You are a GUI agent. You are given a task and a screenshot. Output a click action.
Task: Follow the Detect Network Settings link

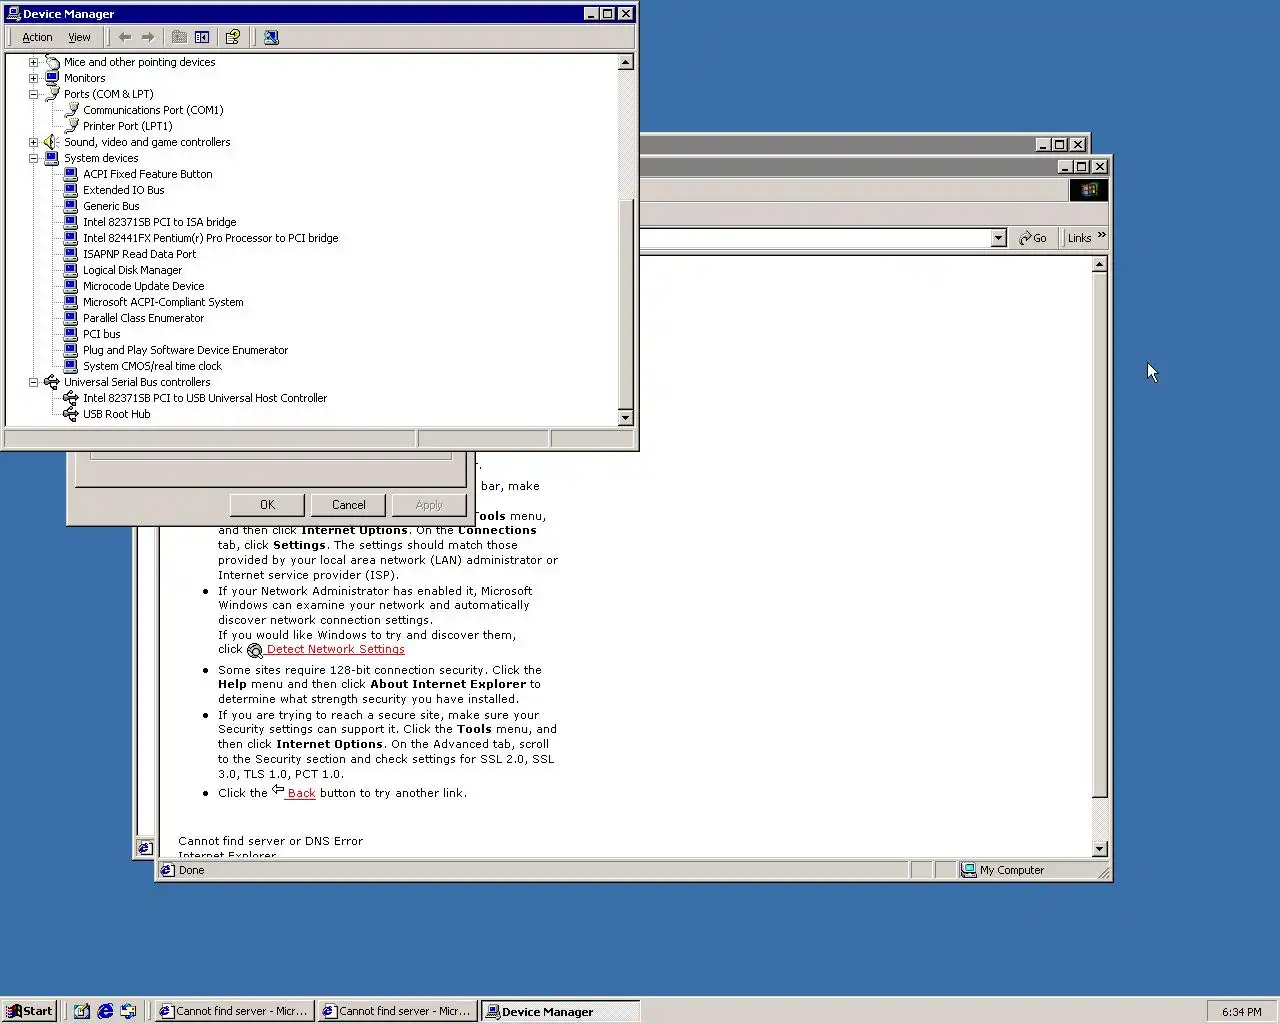(x=335, y=649)
